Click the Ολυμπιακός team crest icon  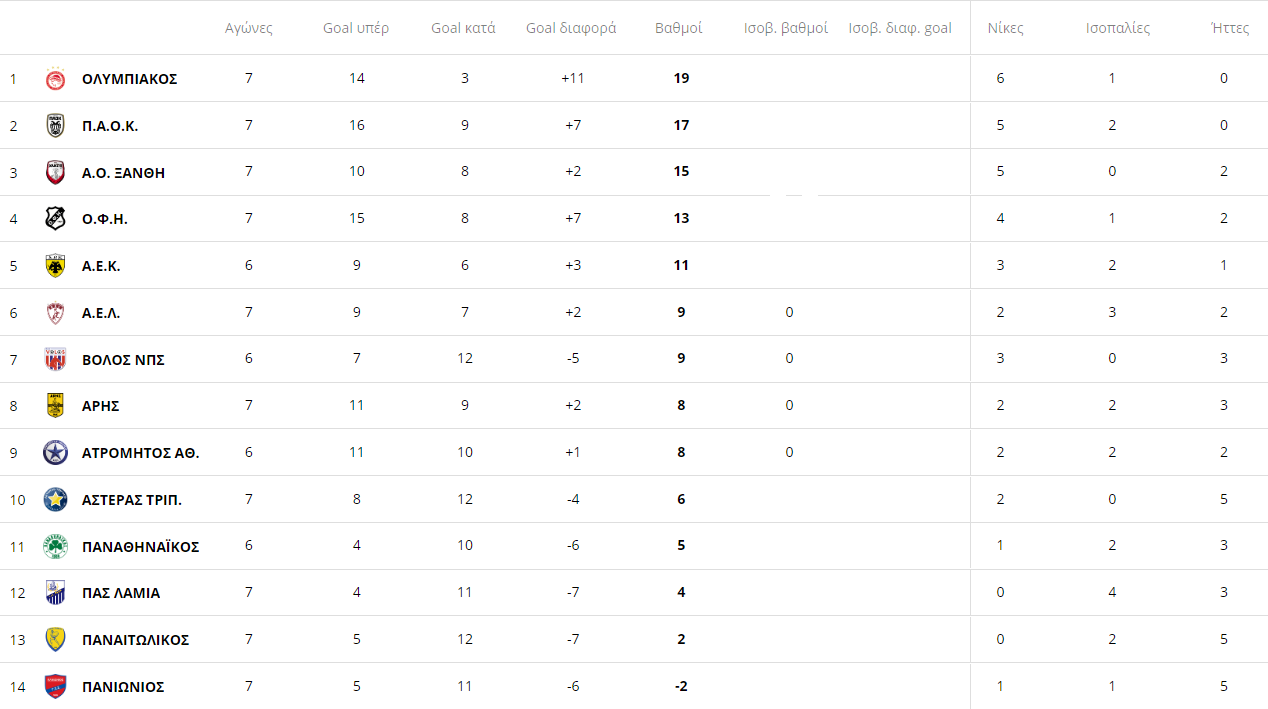pos(56,79)
